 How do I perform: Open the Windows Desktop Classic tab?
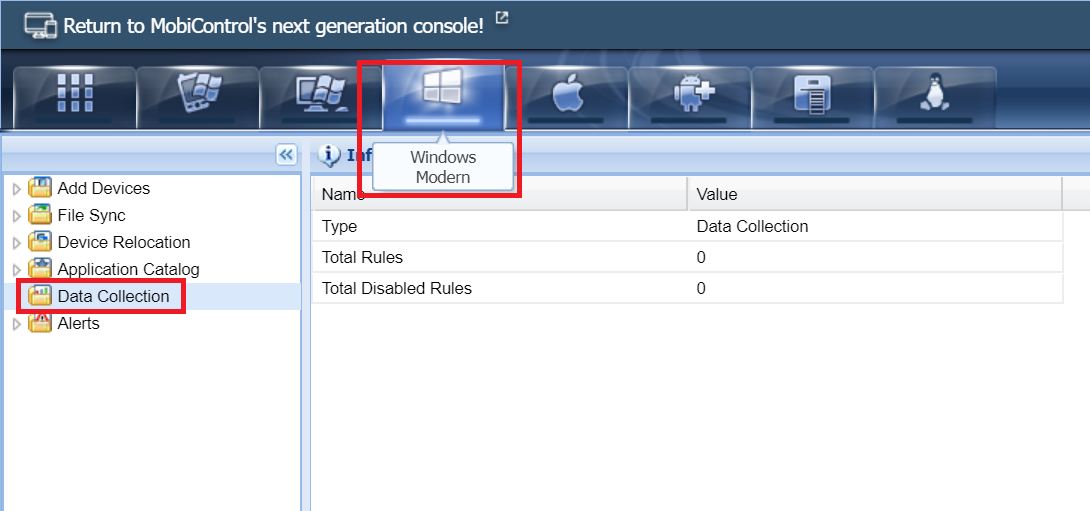click(321, 96)
